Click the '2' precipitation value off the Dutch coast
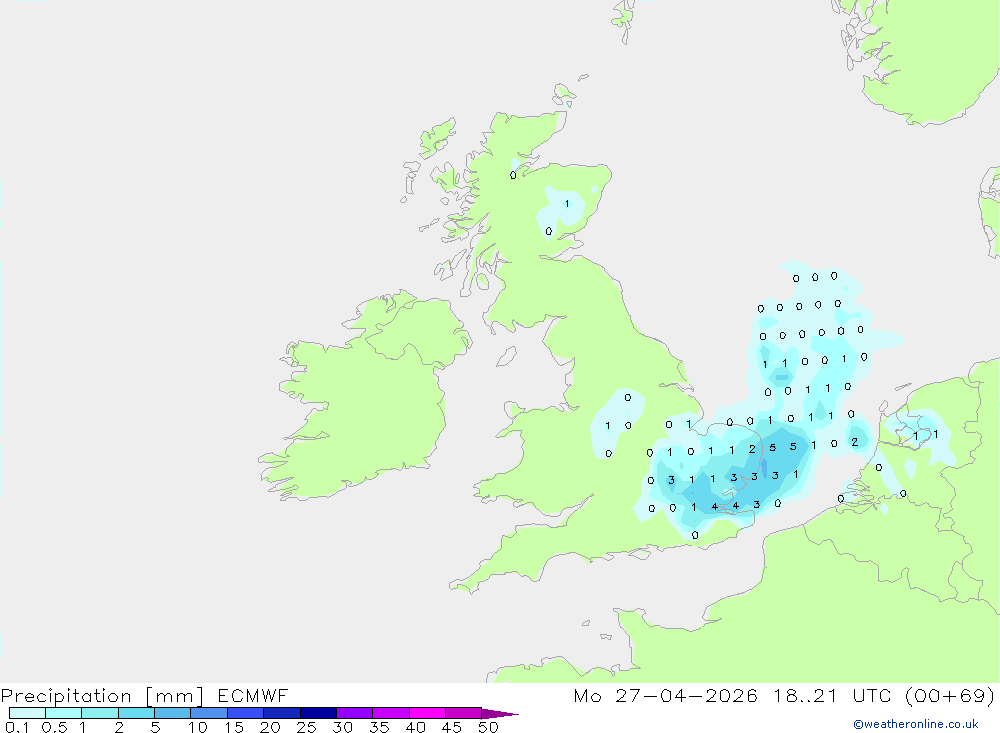Viewport: 1000px width, 733px height. pyautogui.click(x=855, y=441)
